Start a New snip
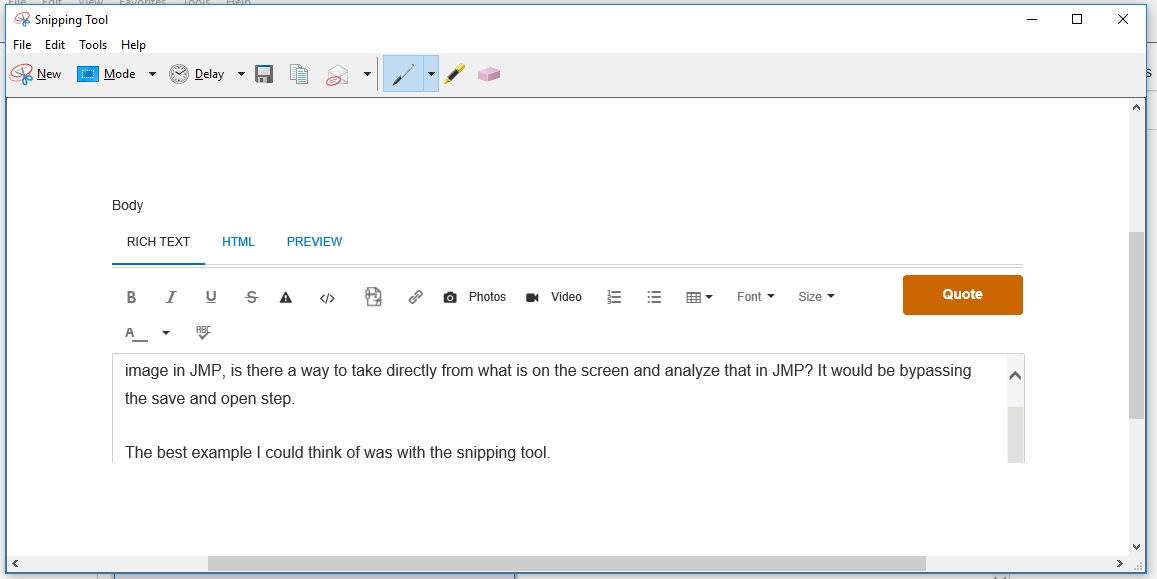Viewport: 1157px width, 579px height. pos(35,73)
